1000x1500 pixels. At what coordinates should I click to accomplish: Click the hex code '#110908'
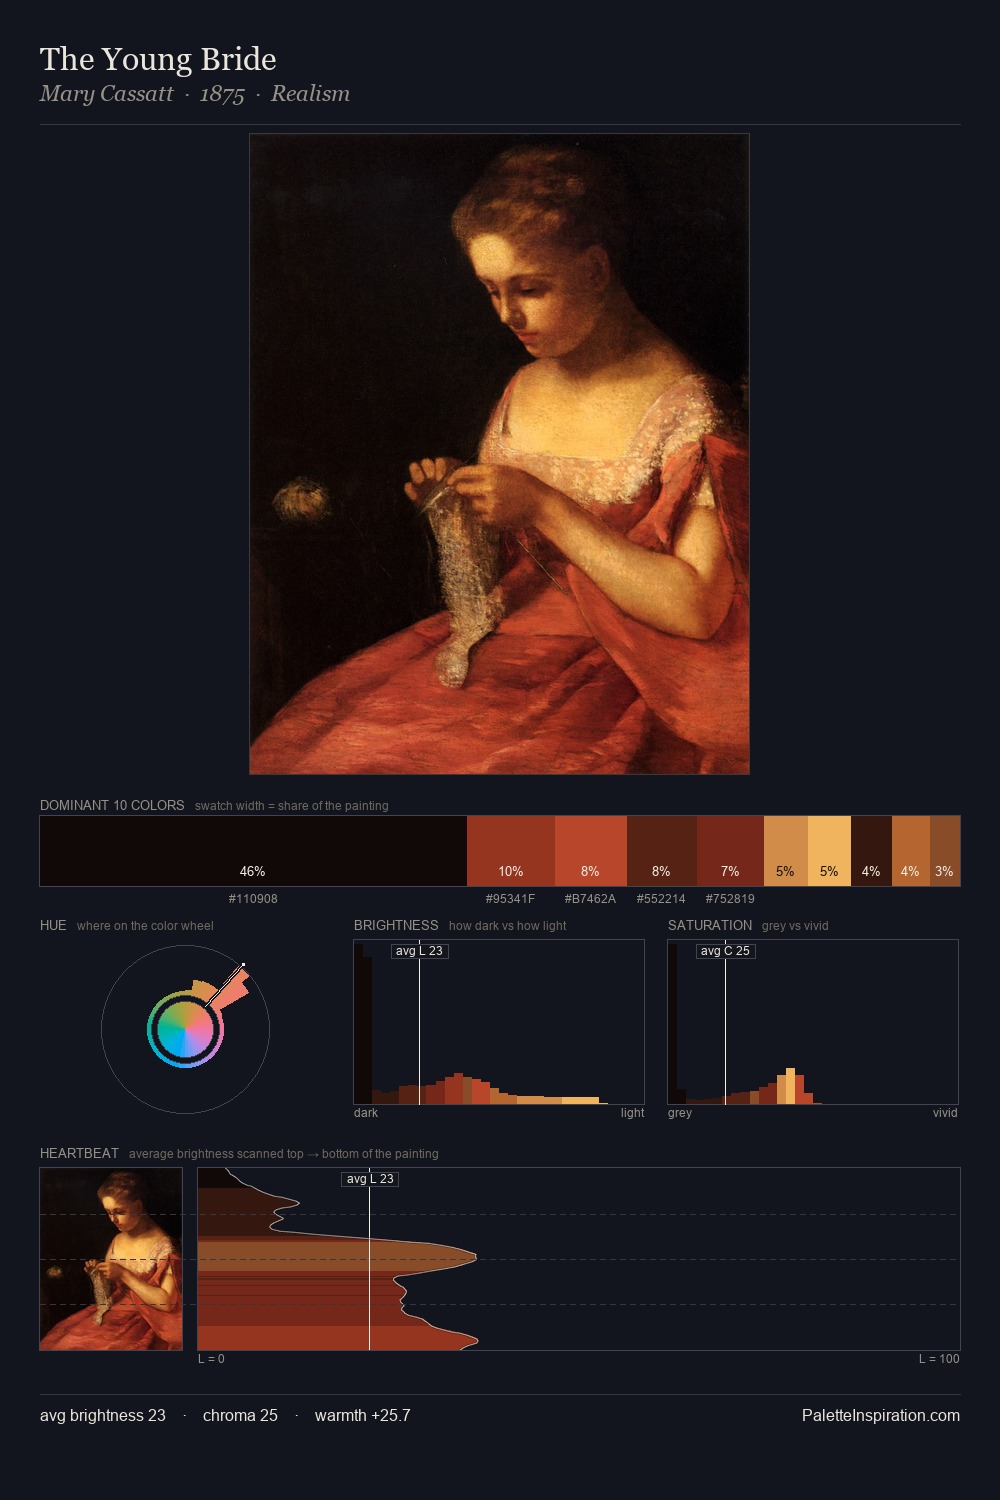tap(253, 899)
